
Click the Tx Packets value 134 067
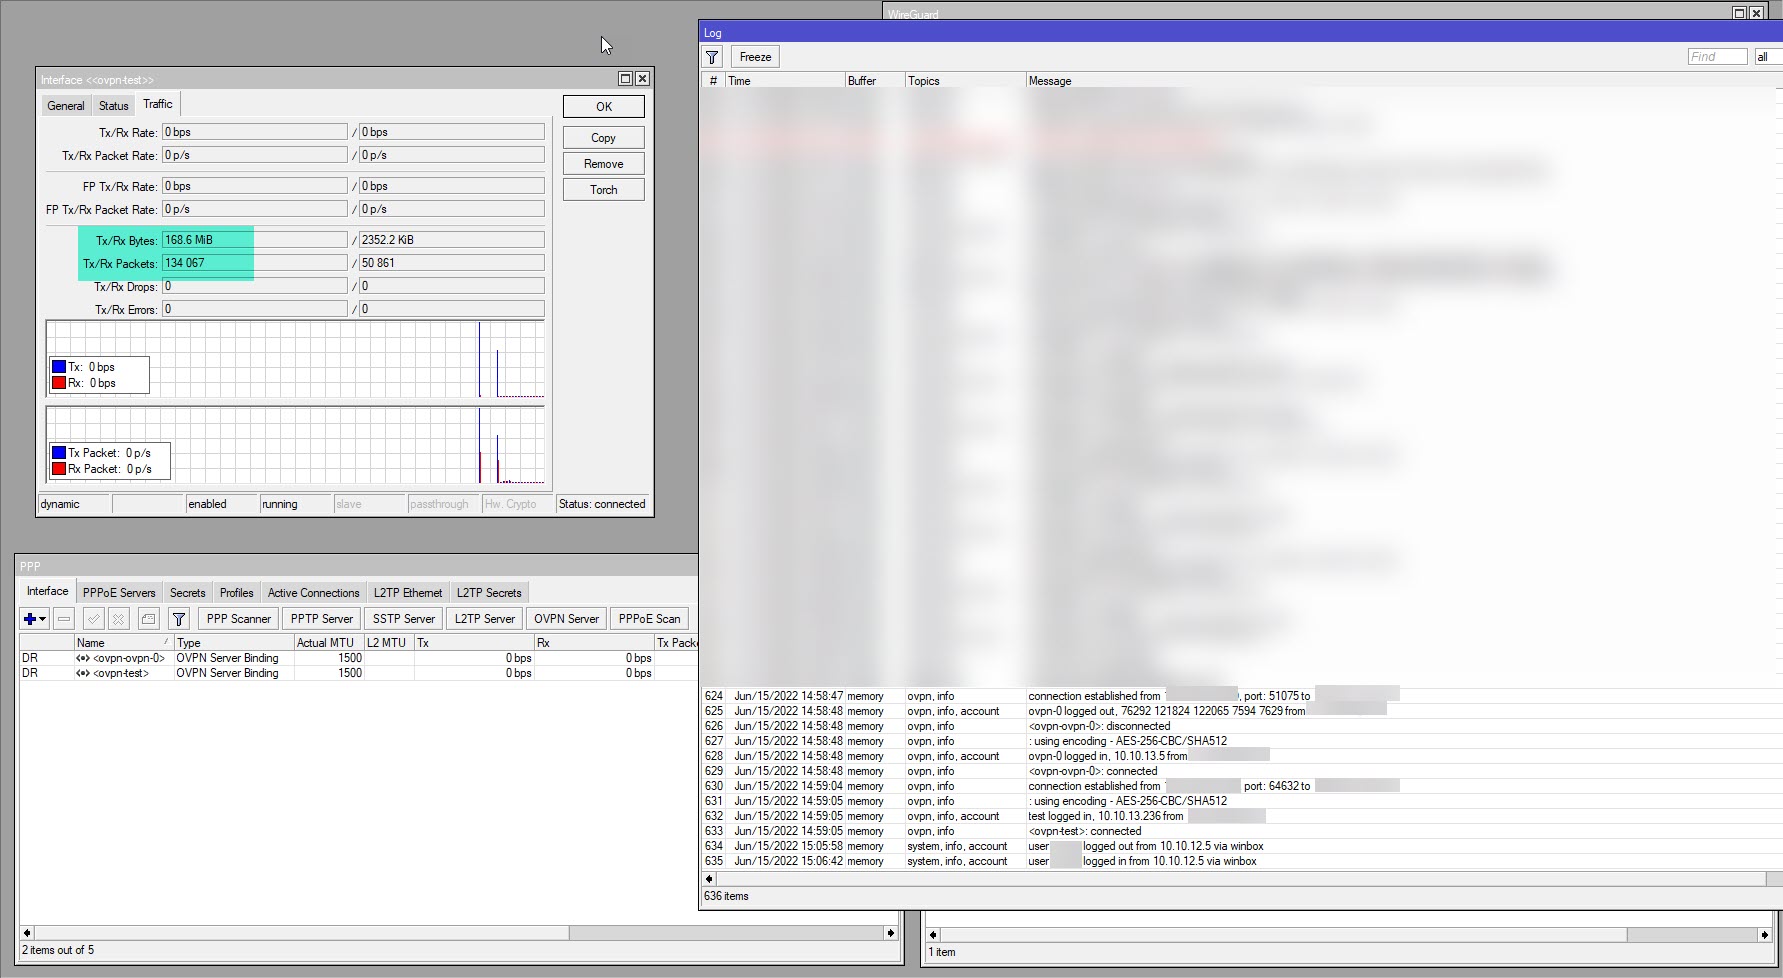[x=255, y=263]
